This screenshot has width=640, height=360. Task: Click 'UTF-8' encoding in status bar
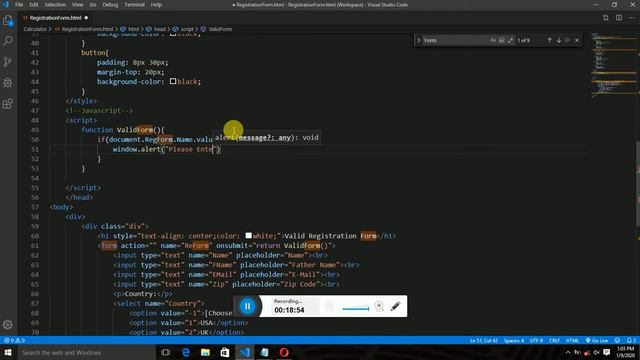(536, 340)
